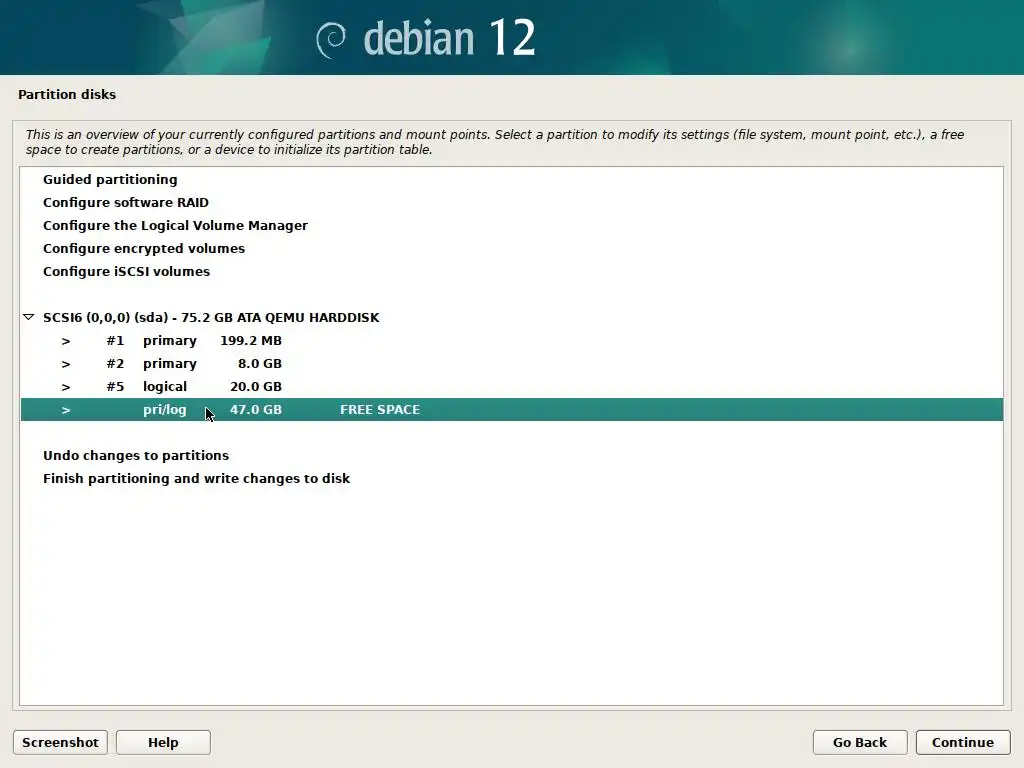The image size is (1024, 768).
Task: Click the 20.0 GB size value
Action: click(256, 387)
